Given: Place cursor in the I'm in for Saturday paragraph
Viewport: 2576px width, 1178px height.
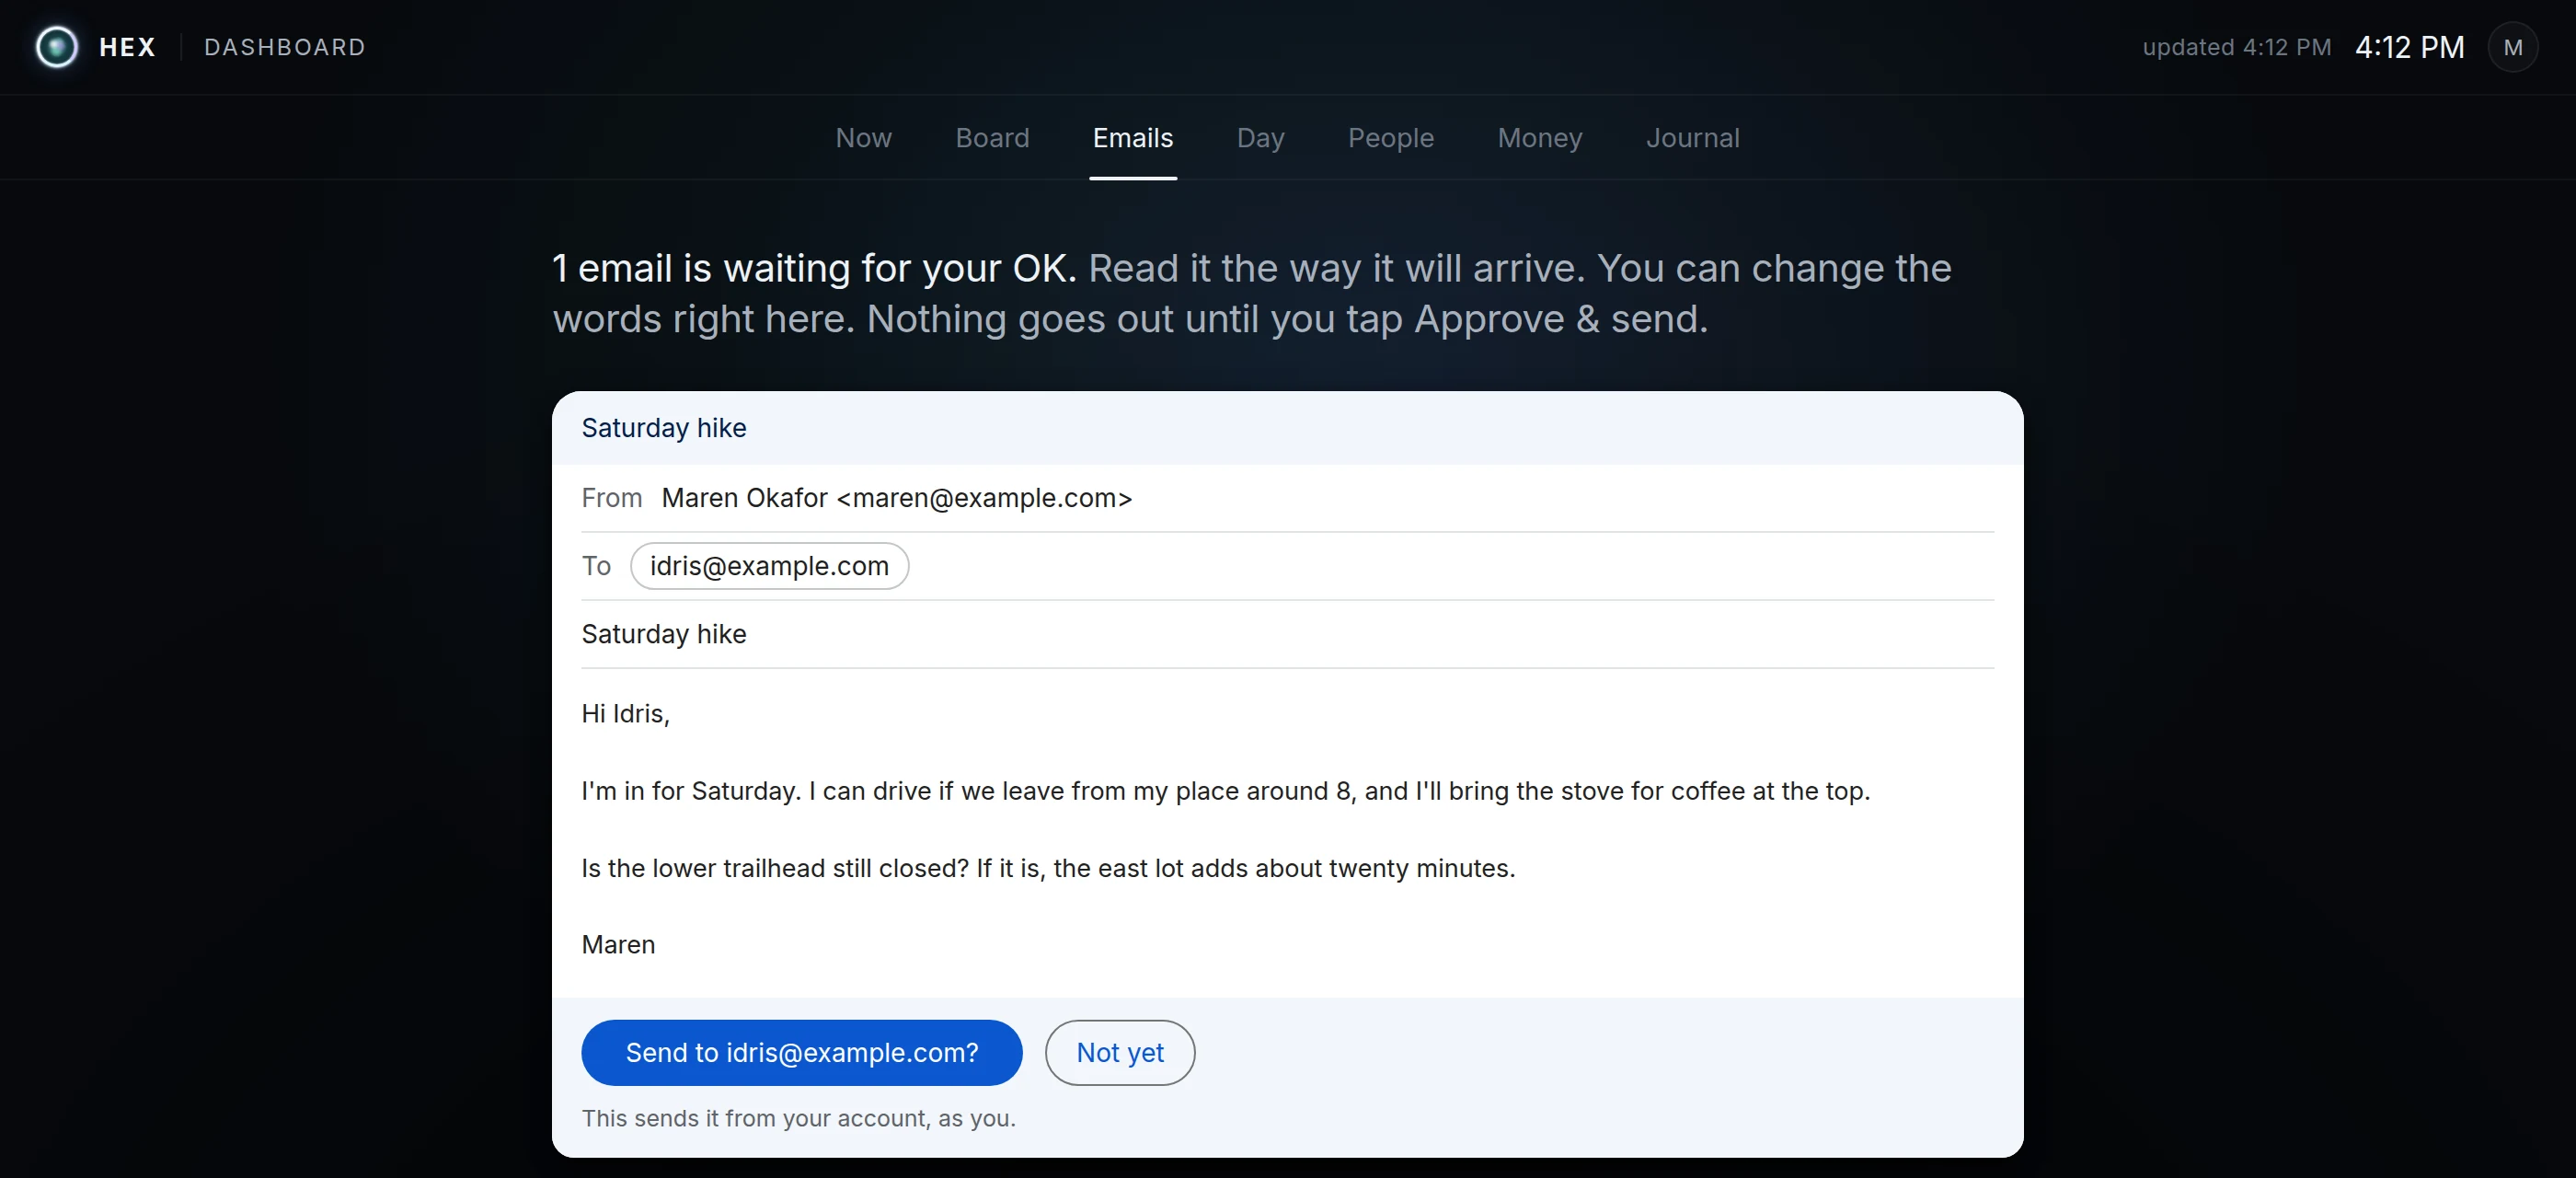Looking at the screenshot, I should 1225,790.
